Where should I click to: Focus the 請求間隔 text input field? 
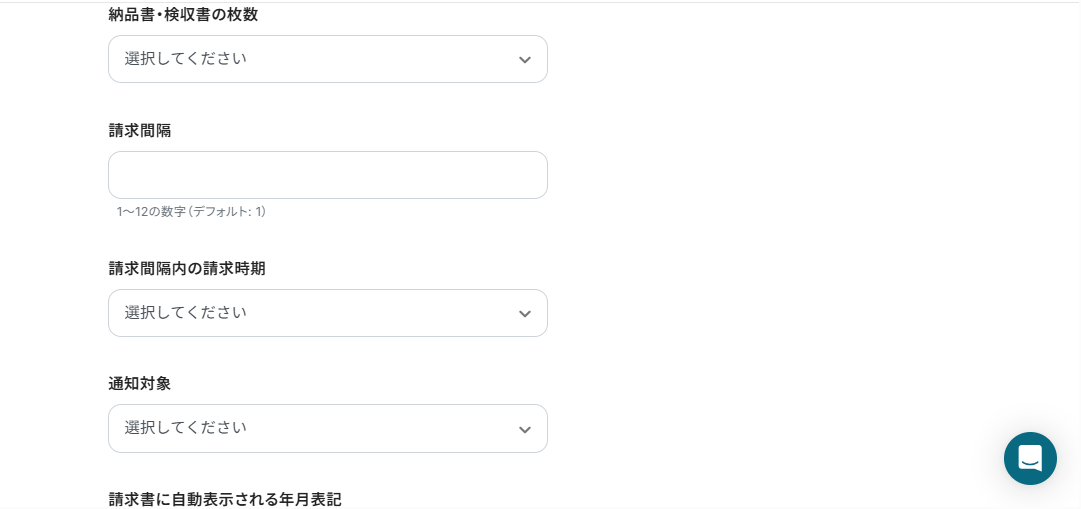(x=327, y=175)
